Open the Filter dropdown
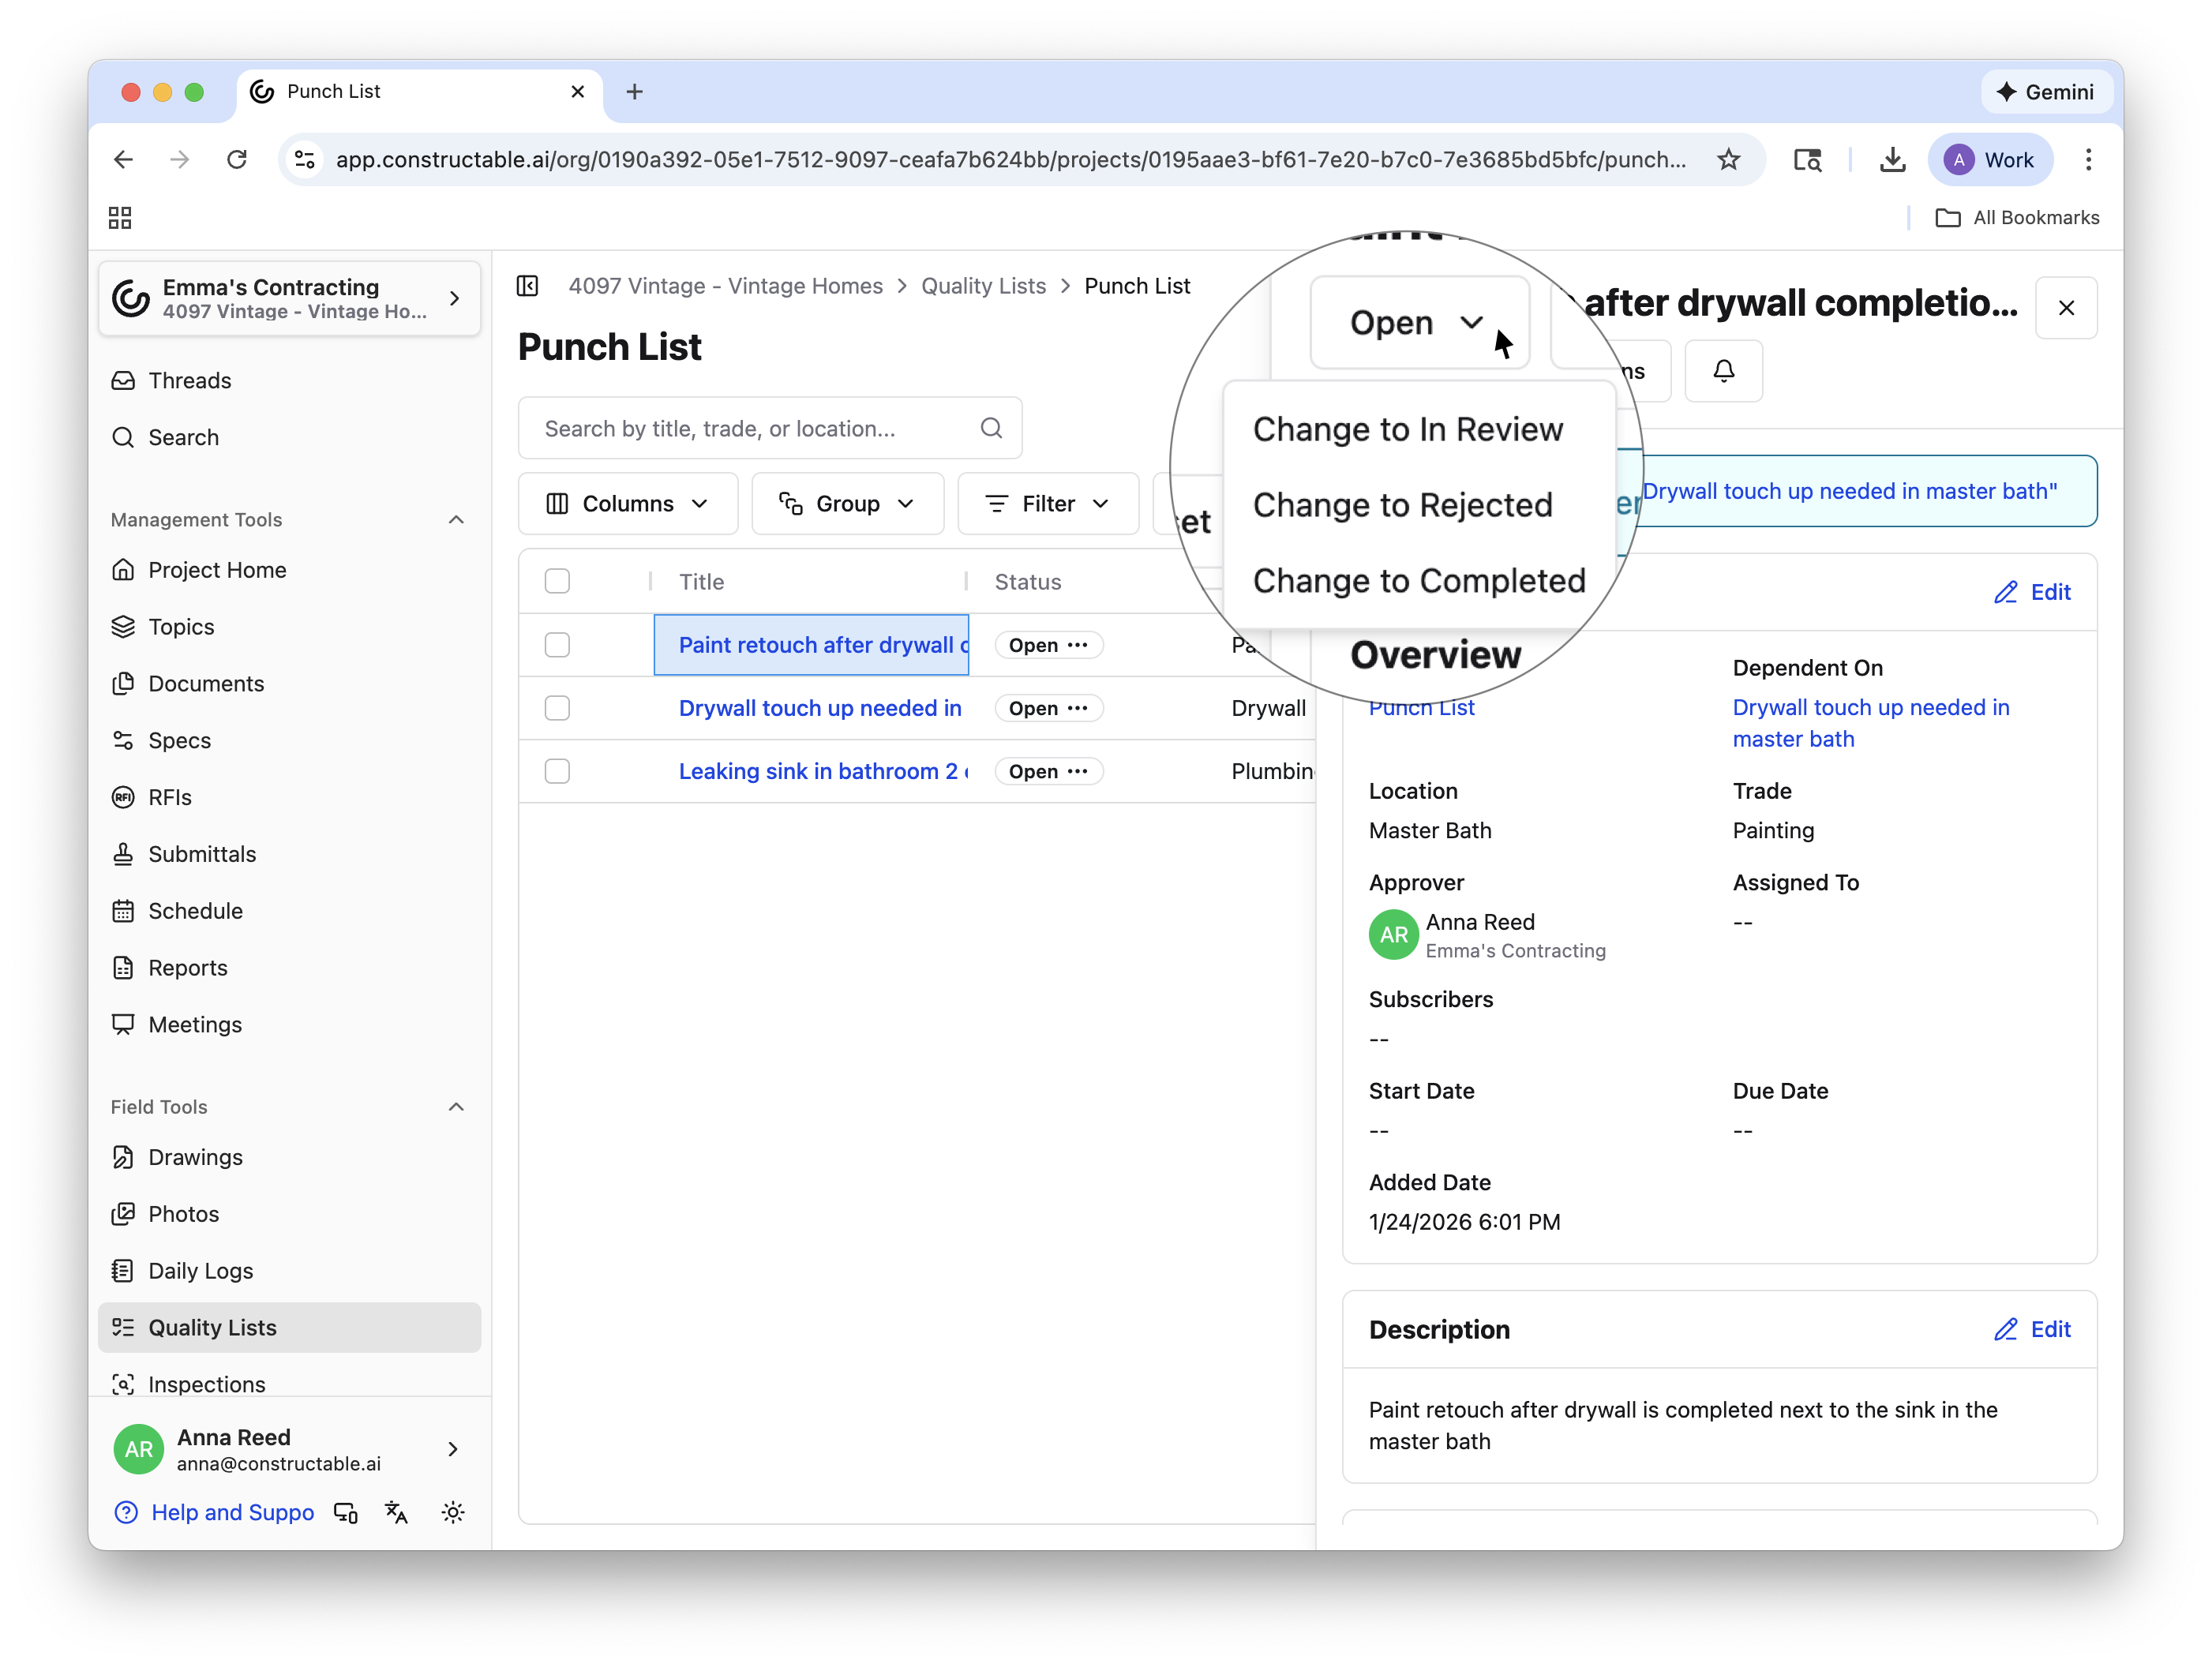The height and width of the screenshot is (1667, 2212). (1047, 504)
